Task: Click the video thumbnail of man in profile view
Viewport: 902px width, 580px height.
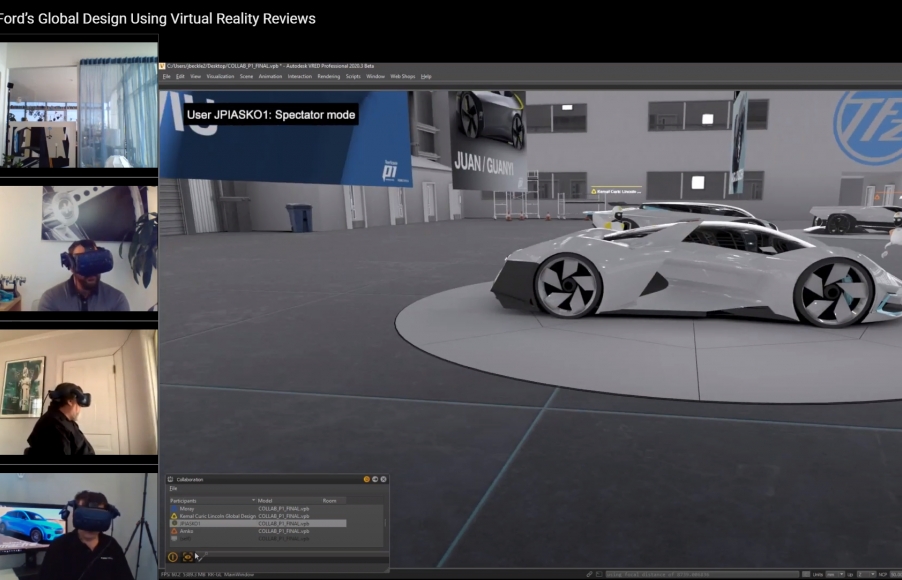Action: 79,392
